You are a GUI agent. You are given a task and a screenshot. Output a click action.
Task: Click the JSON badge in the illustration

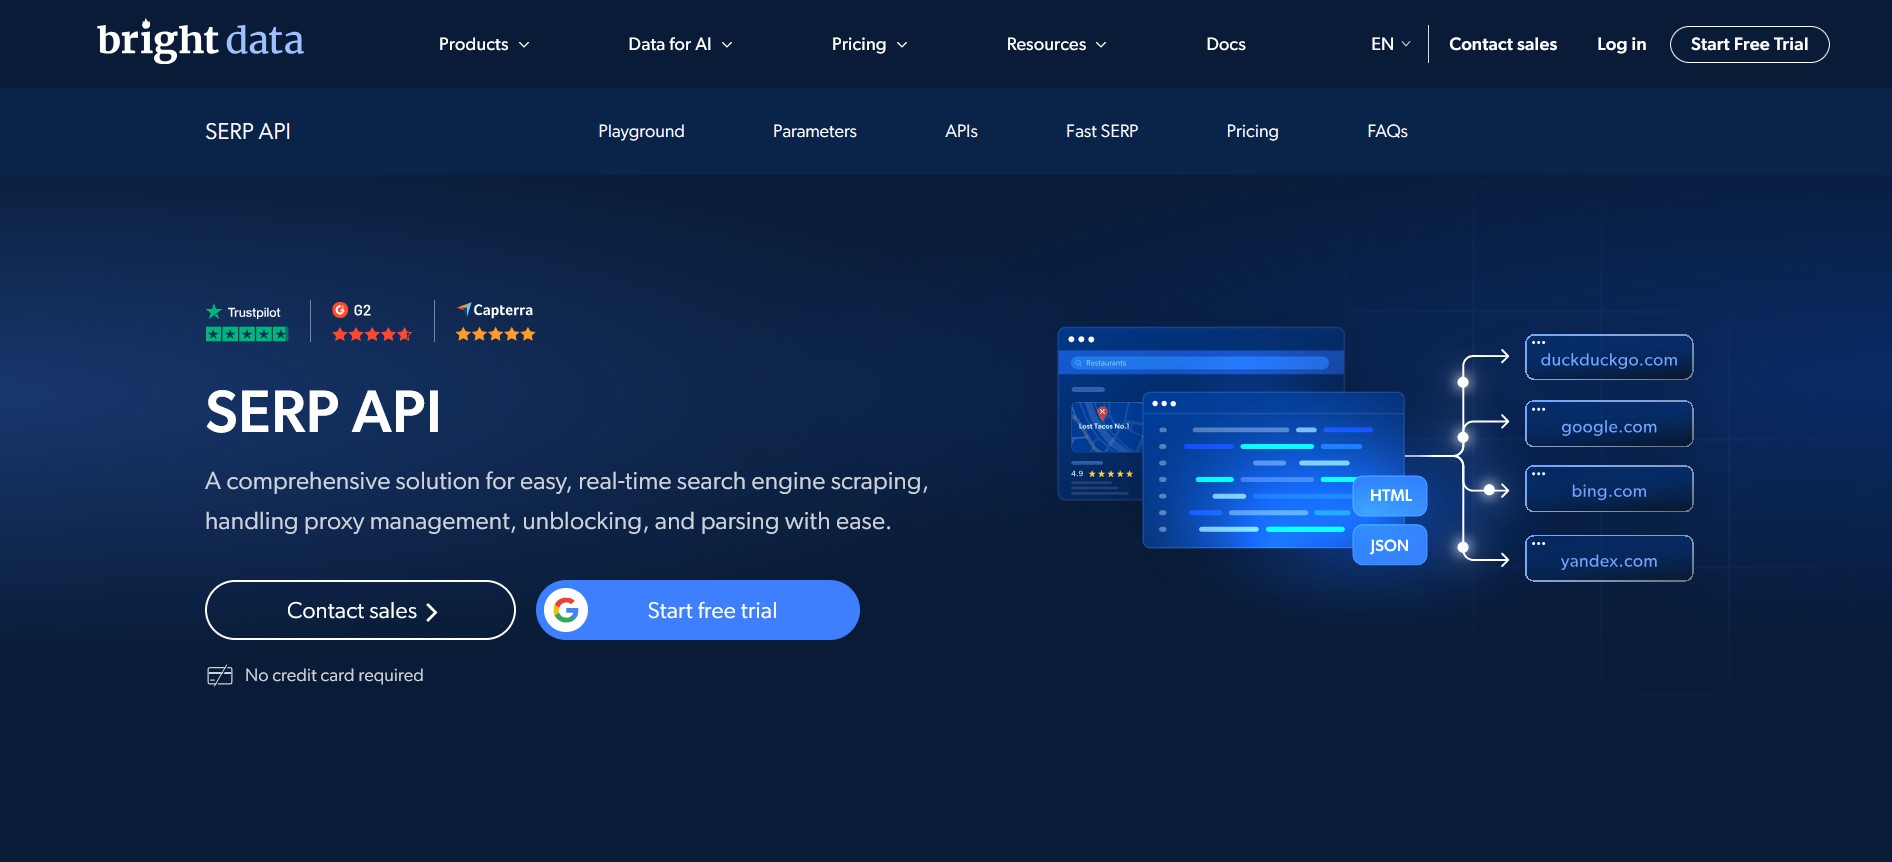tap(1390, 545)
